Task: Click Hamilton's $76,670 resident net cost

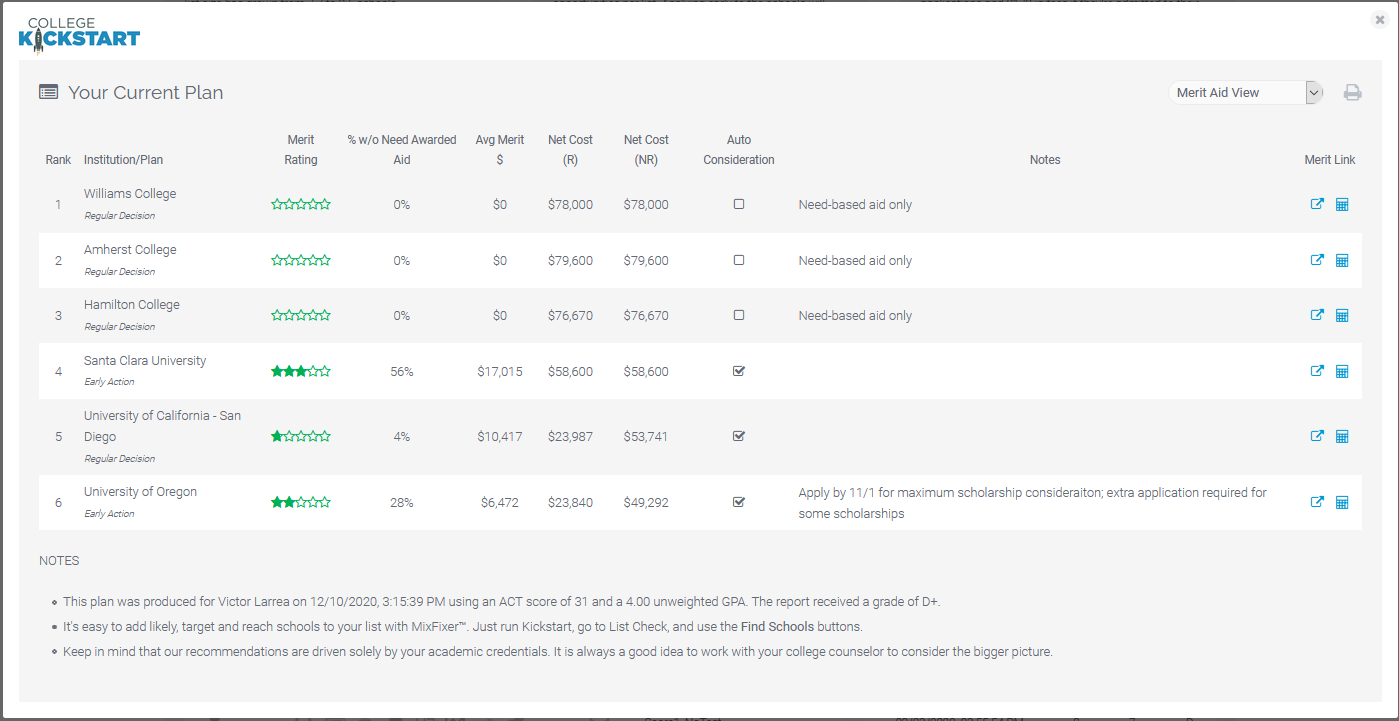Action: 570,316
